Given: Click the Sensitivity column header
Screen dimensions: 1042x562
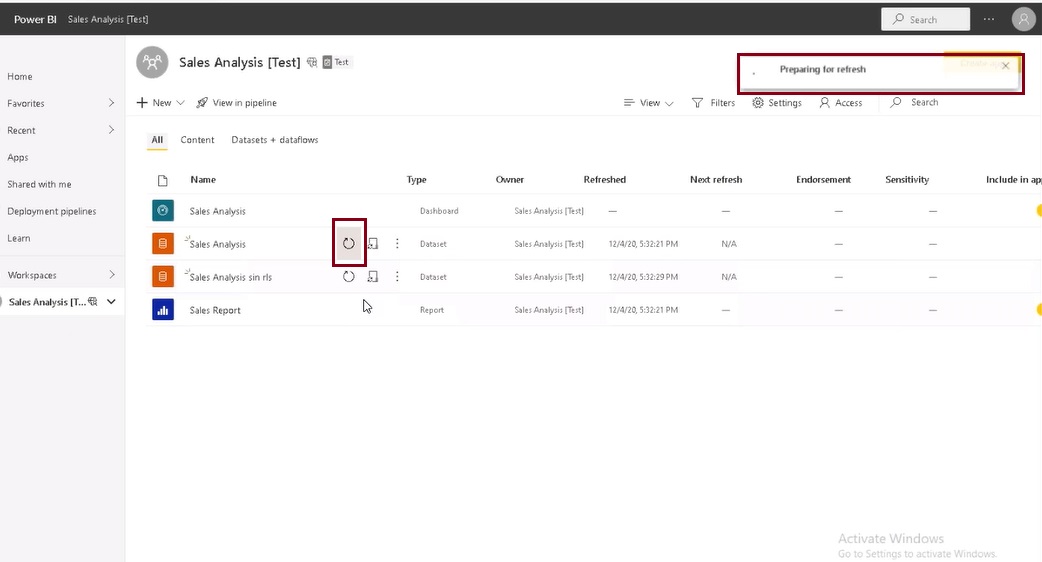Looking at the screenshot, I should (907, 179).
